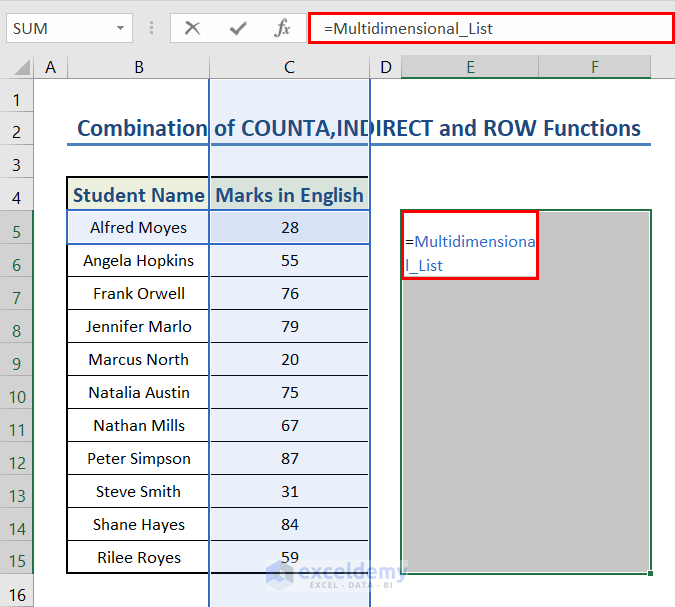Select the Alfred Moyes cell
Viewport: 675px width, 607px height.
pos(138,228)
